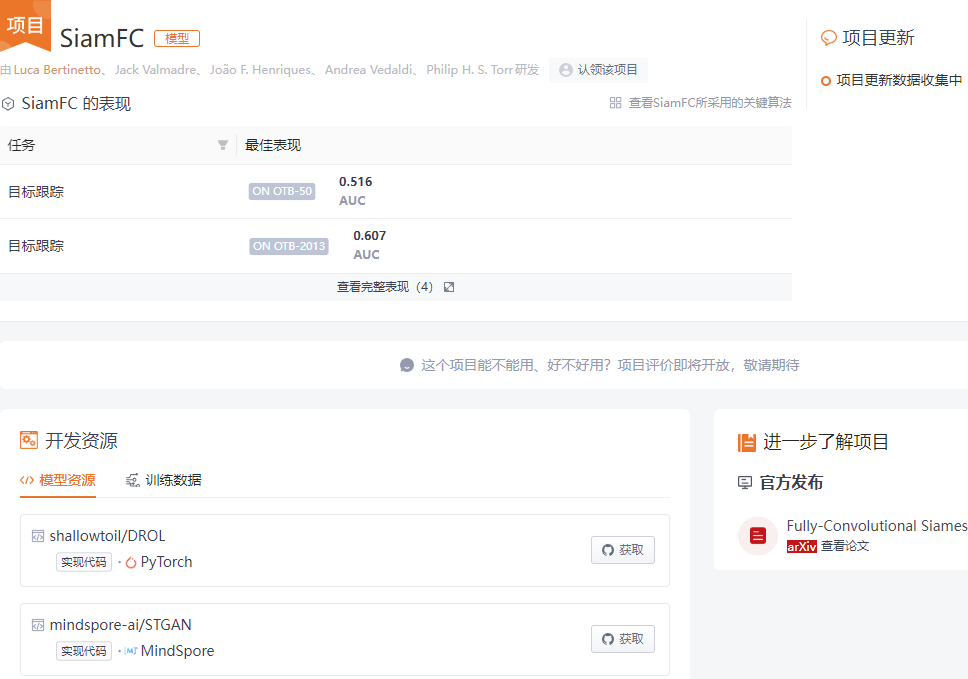This screenshot has height=679, width=968.
Task: Click GitHub icon in STGAN 获取 button
Action: tap(608, 639)
